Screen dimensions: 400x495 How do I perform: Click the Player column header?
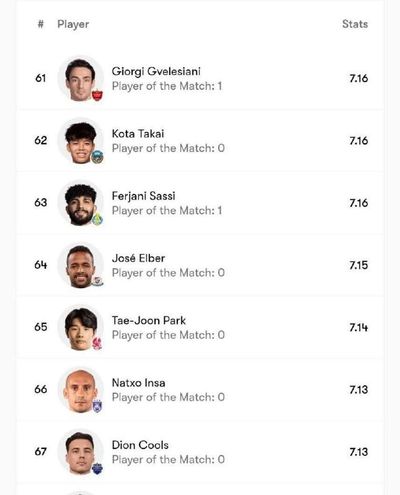73,24
